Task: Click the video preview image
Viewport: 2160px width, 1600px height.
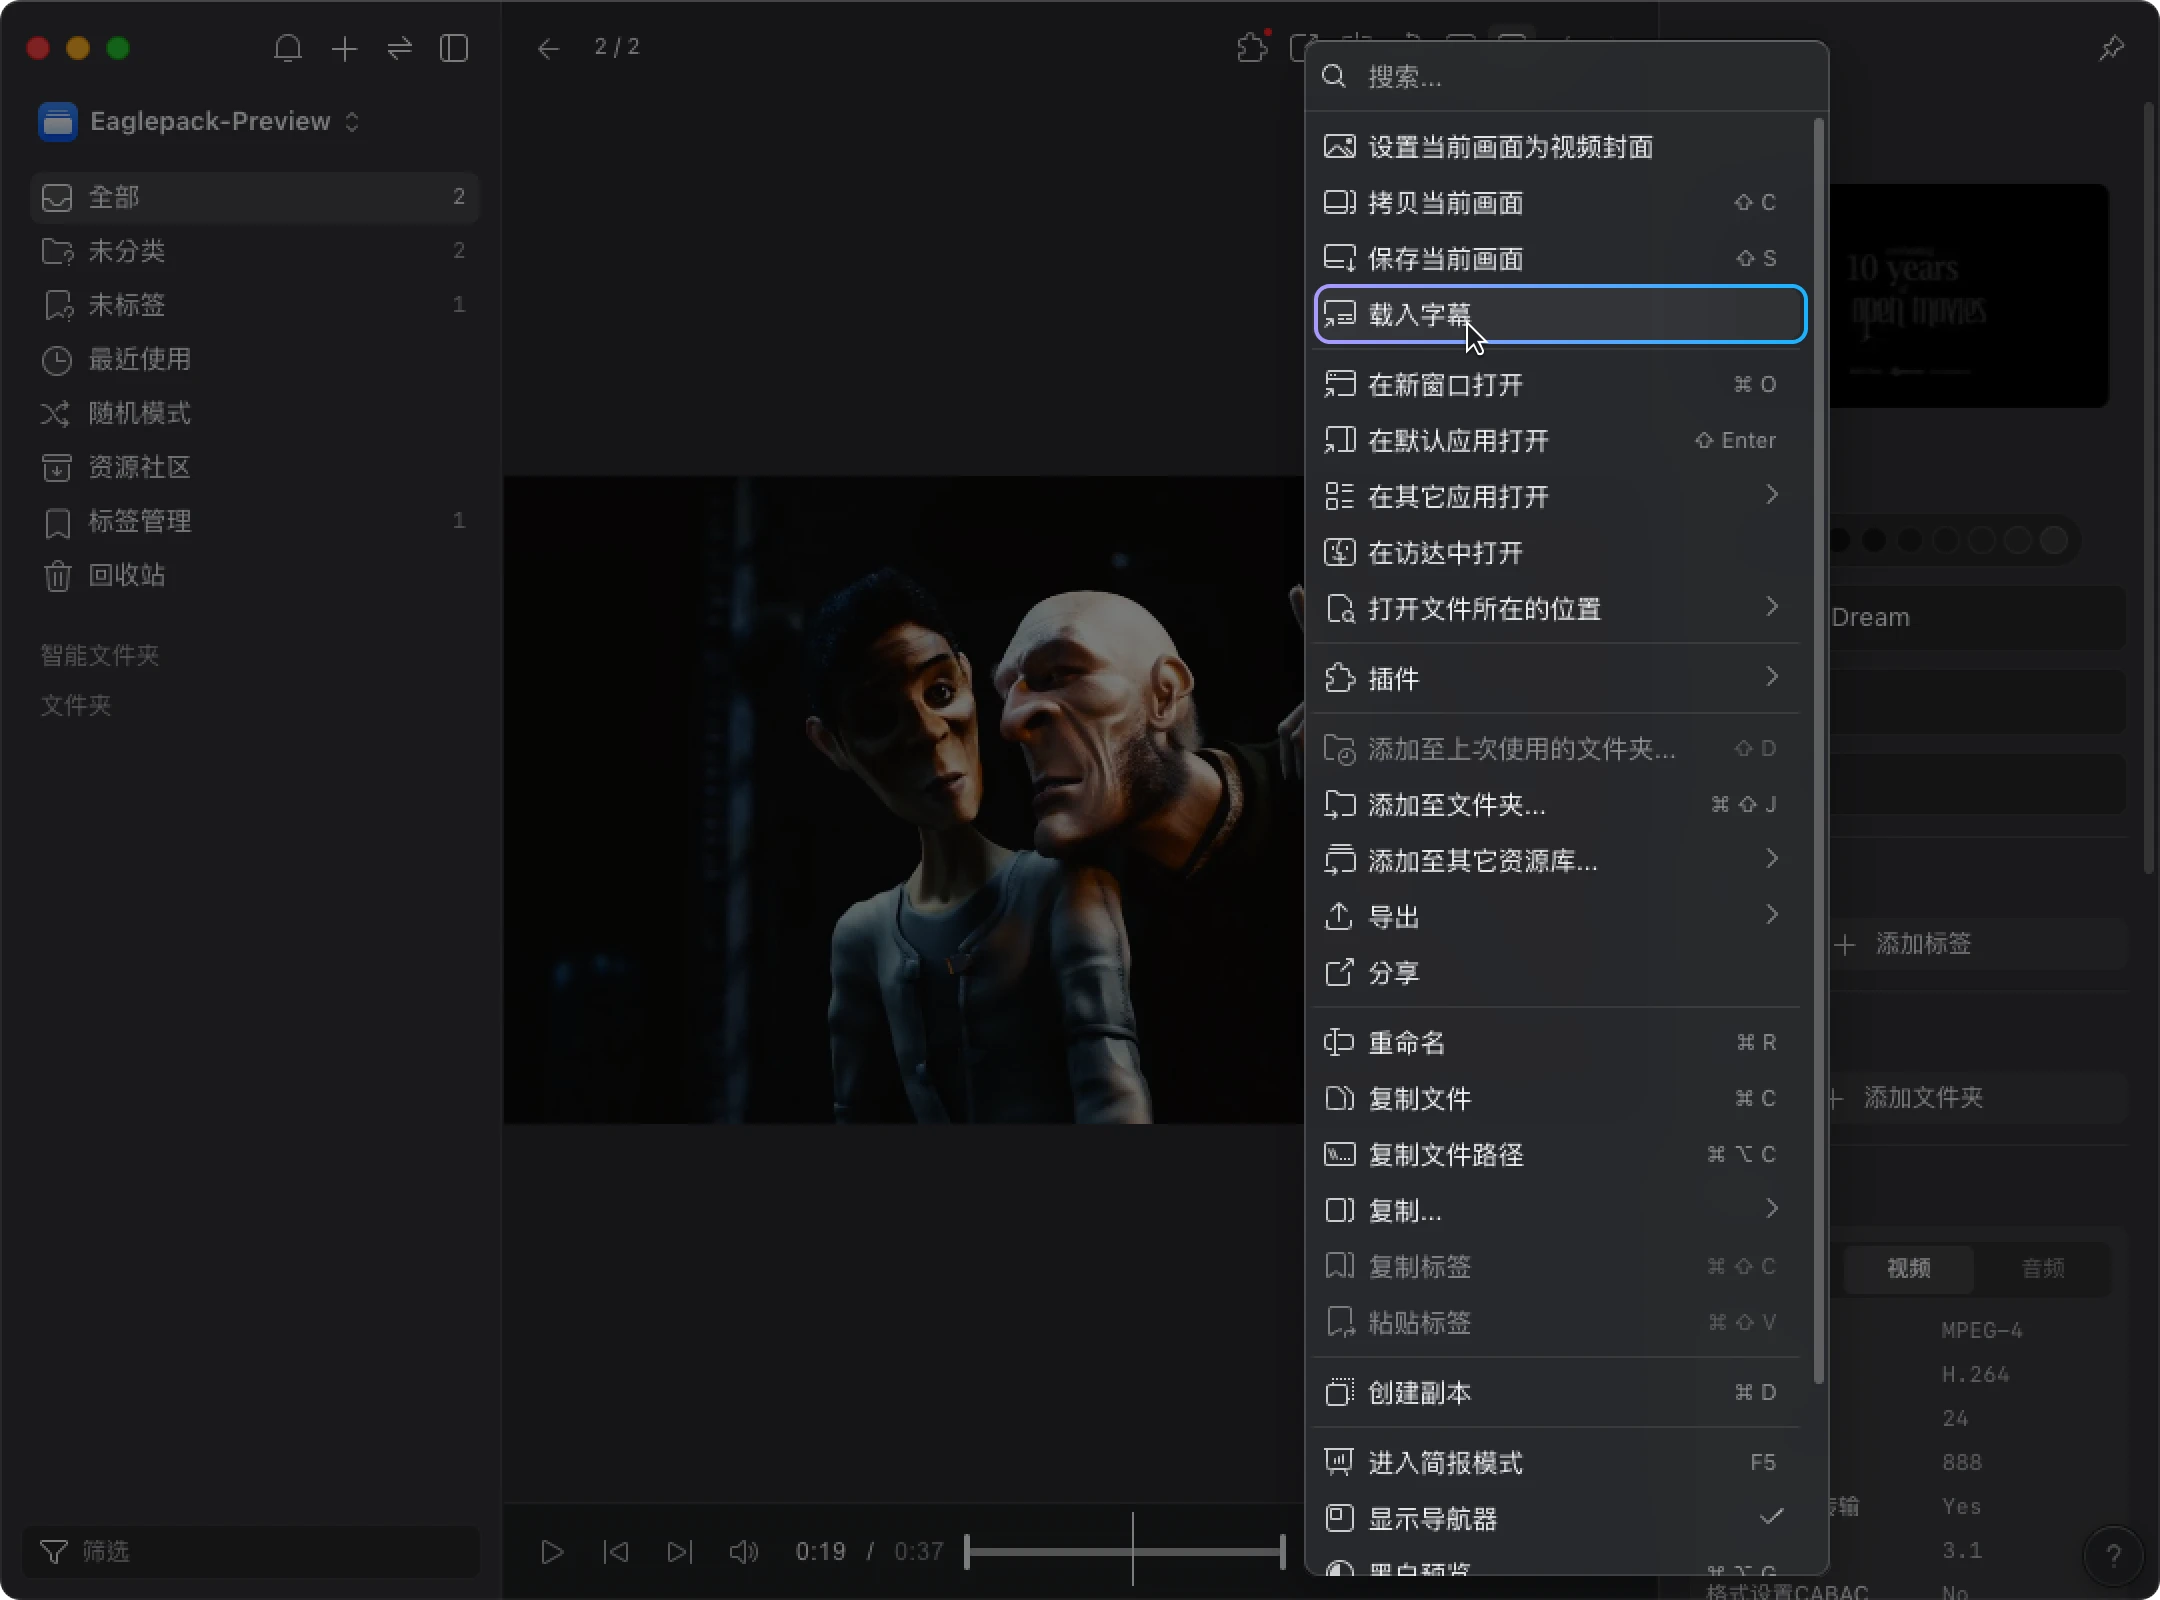Action: [903, 800]
